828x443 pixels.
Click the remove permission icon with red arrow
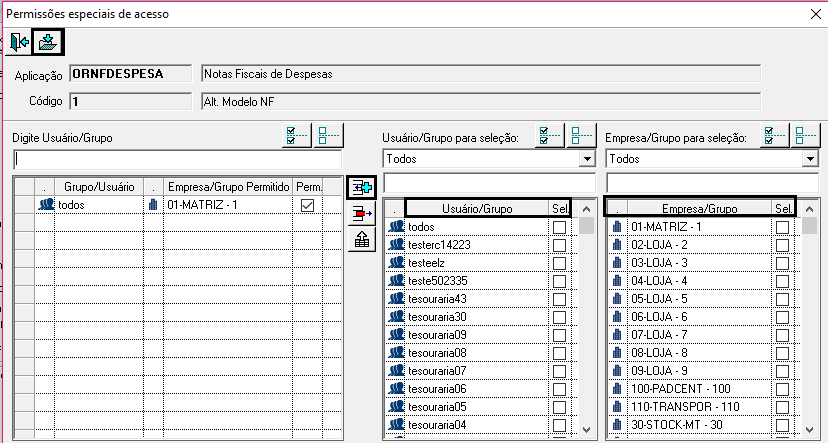[x=362, y=213]
